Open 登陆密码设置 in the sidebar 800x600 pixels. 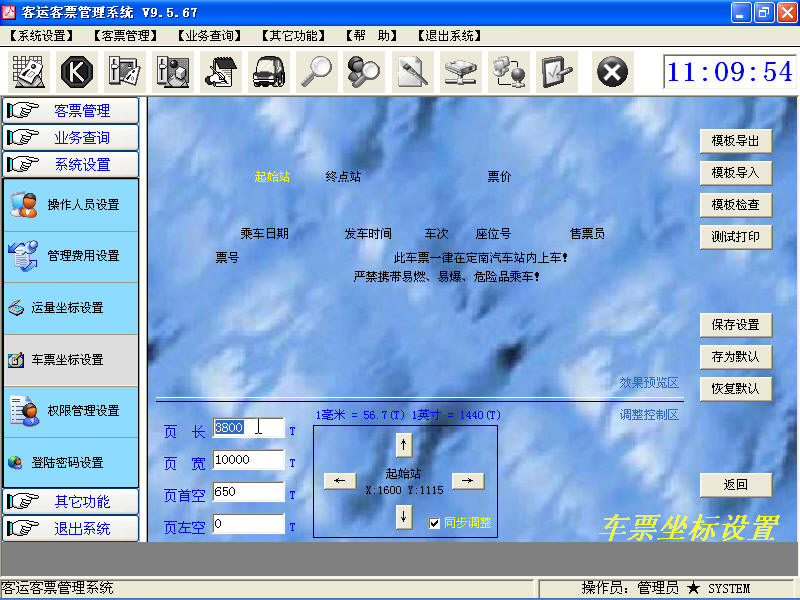click(x=71, y=462)
